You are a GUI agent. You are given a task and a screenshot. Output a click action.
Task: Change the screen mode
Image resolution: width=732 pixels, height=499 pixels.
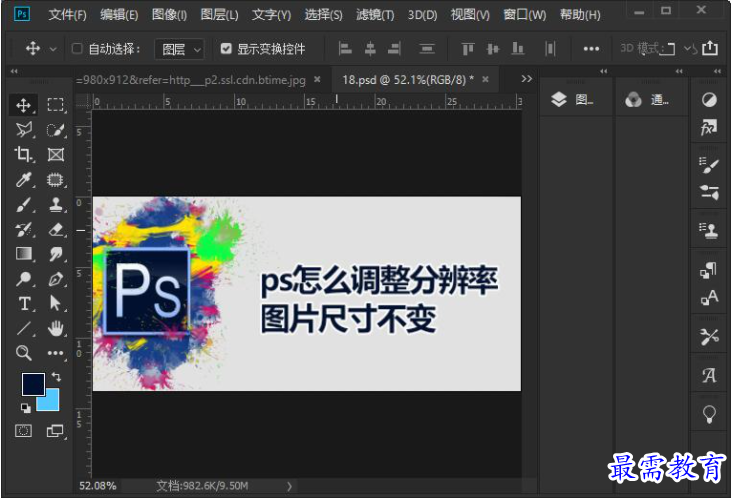click(55, 430)
